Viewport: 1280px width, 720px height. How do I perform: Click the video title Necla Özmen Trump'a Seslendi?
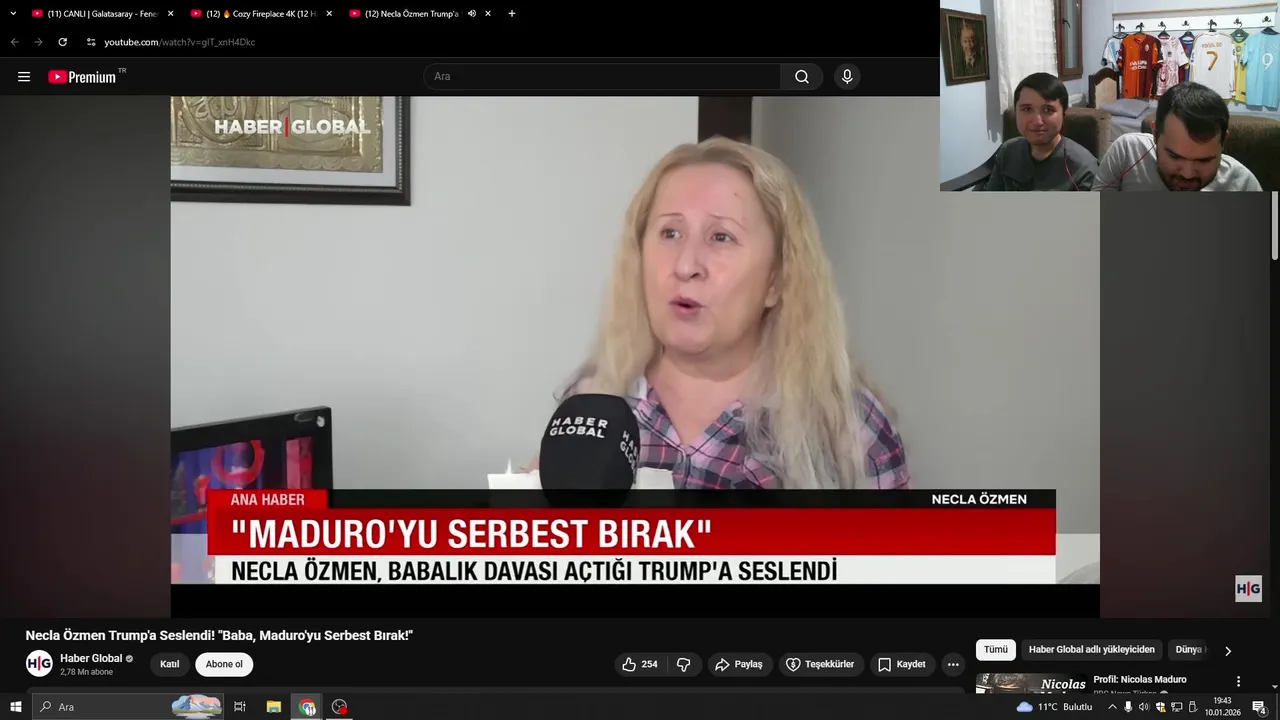[x=219, y=635]
